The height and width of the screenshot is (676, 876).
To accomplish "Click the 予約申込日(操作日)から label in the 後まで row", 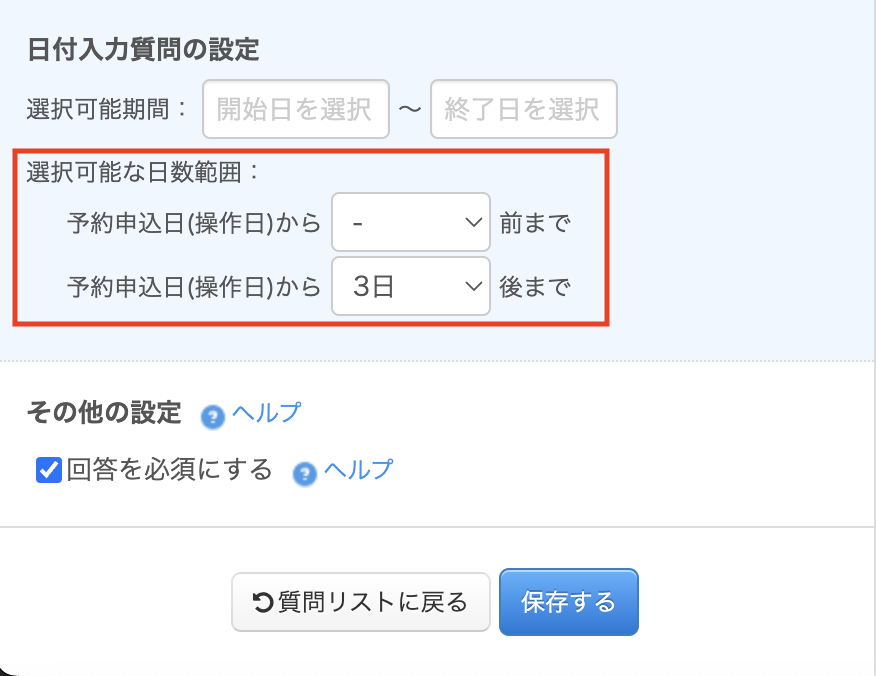I will pyautogui.click(x=194, y=287).
